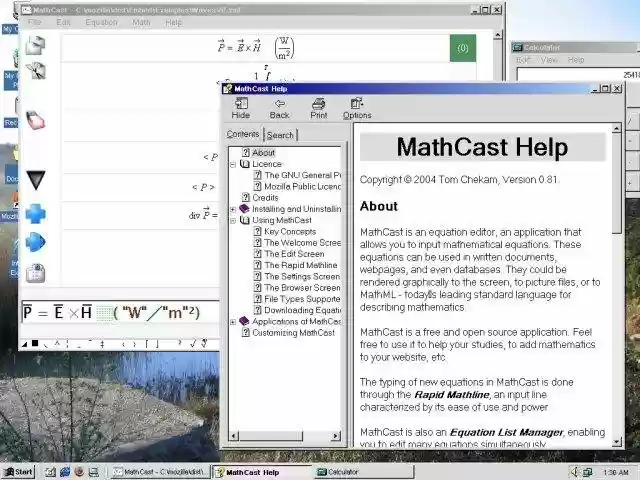Open the Credits help topic
Screen dimensions: 640x480
[265, 198]
